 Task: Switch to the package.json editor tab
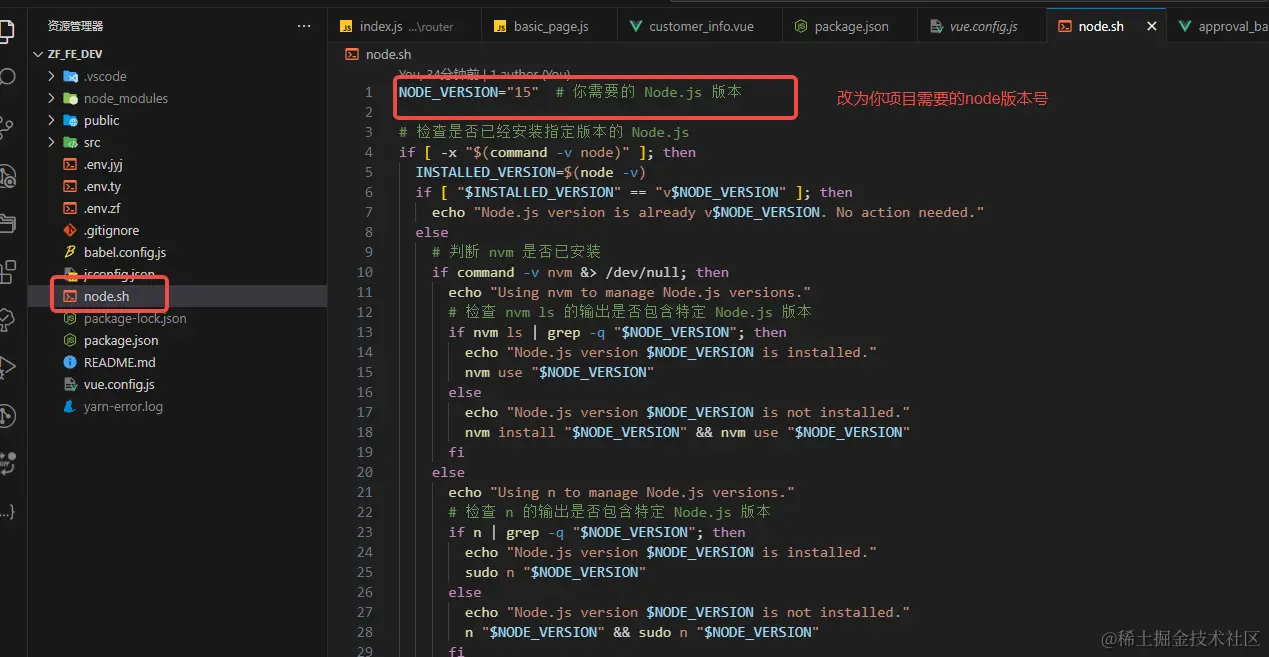pos(850,26)
